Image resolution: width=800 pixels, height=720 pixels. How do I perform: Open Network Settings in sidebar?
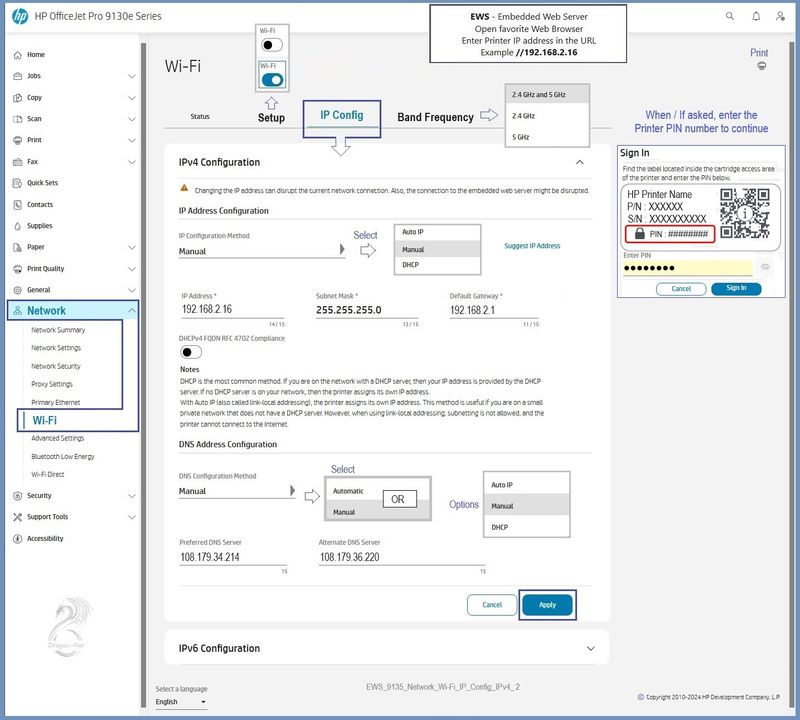click(56, 348)
